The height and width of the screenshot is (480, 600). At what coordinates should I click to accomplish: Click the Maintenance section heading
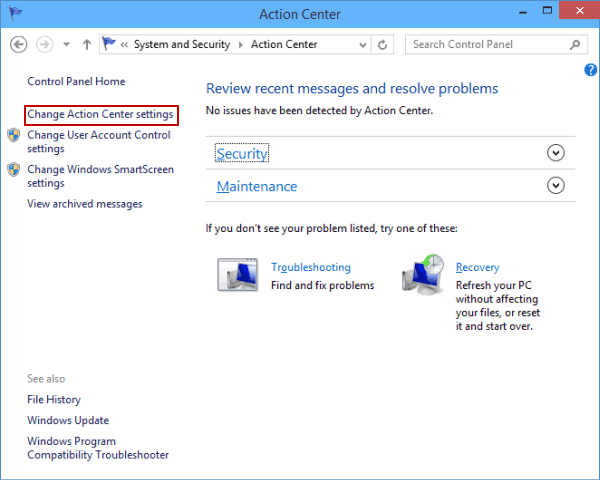point(257,186)
